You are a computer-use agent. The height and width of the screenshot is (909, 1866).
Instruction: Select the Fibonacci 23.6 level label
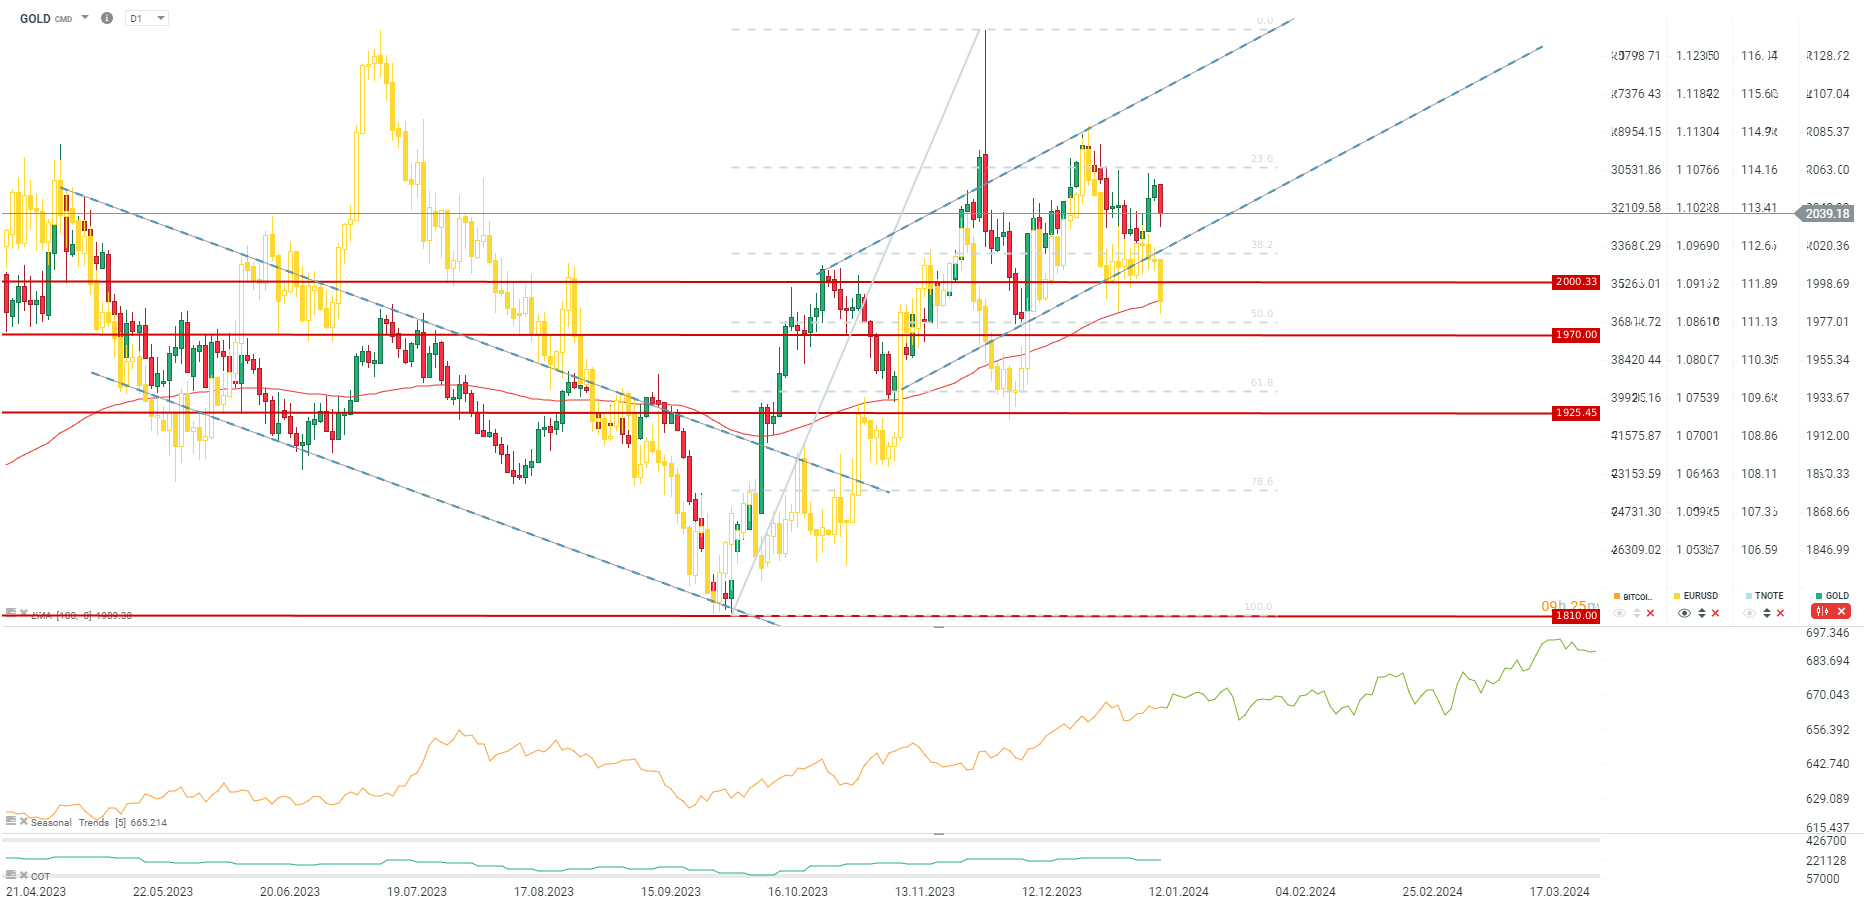click(x=1262, y=159)
